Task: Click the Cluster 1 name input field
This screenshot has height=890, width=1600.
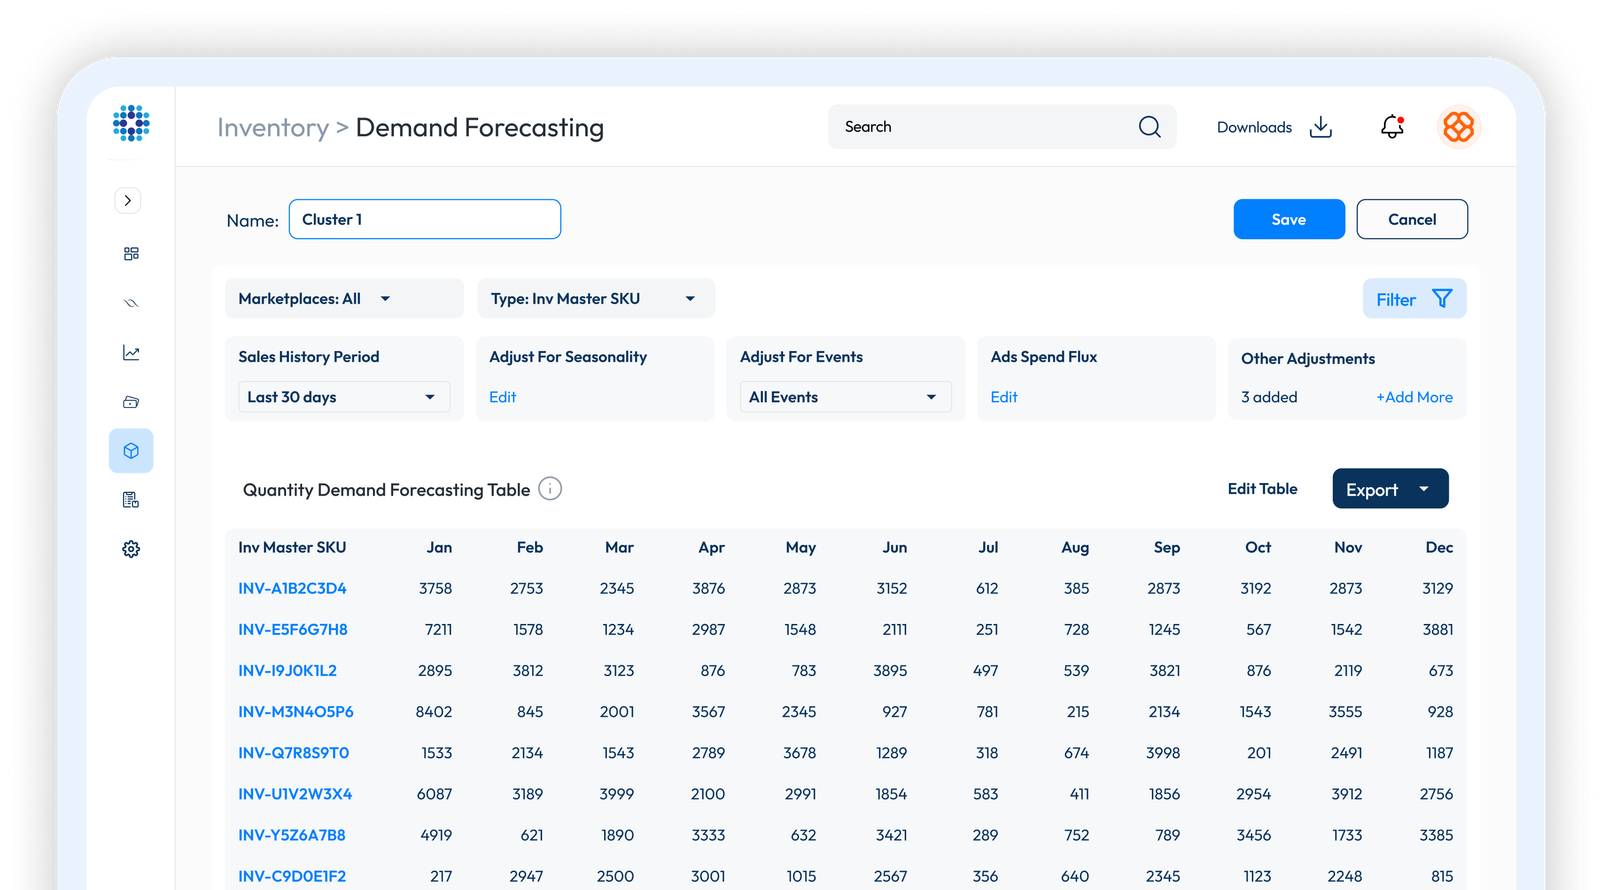Action: tap(425, 219)
